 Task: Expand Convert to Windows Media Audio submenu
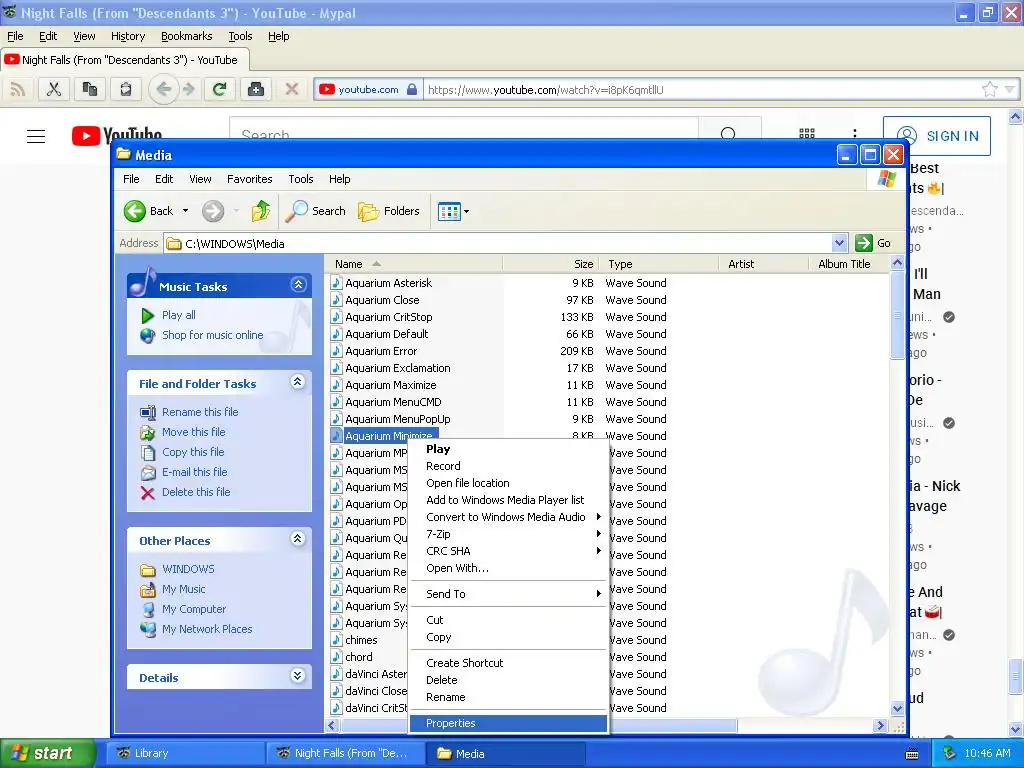coord(507,517)
